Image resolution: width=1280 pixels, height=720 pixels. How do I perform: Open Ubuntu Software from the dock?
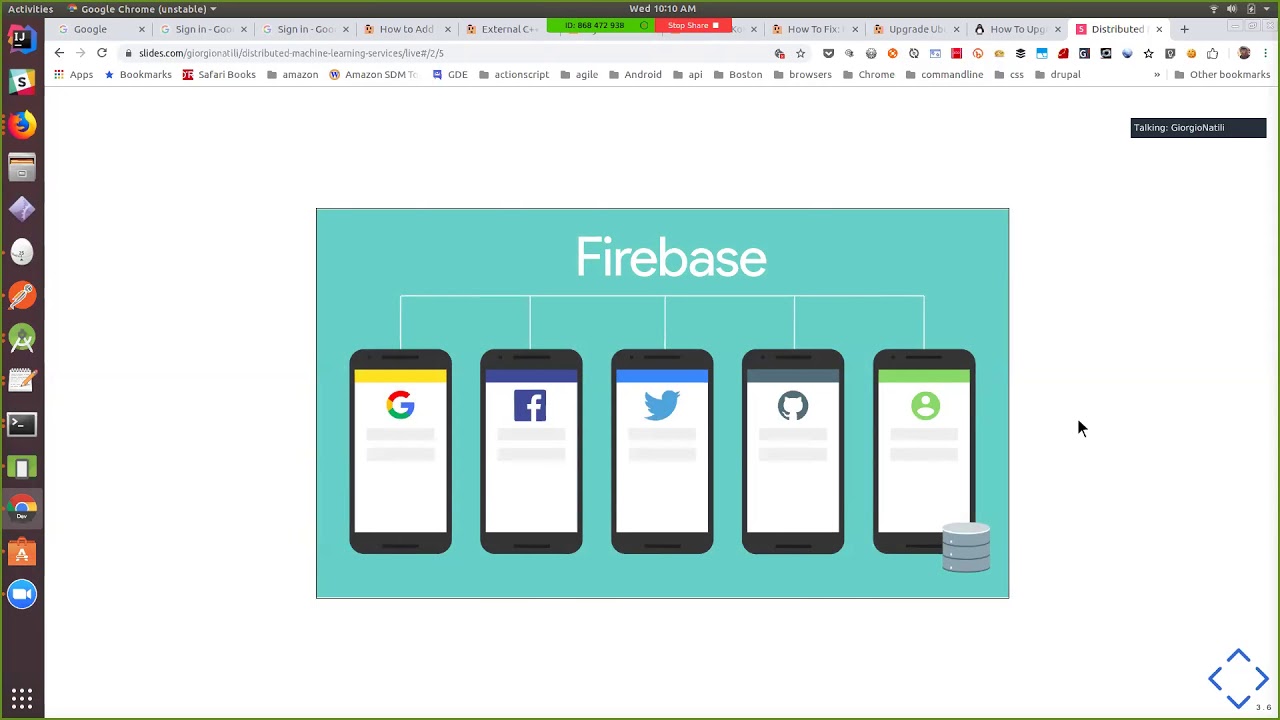click(21, 552)
